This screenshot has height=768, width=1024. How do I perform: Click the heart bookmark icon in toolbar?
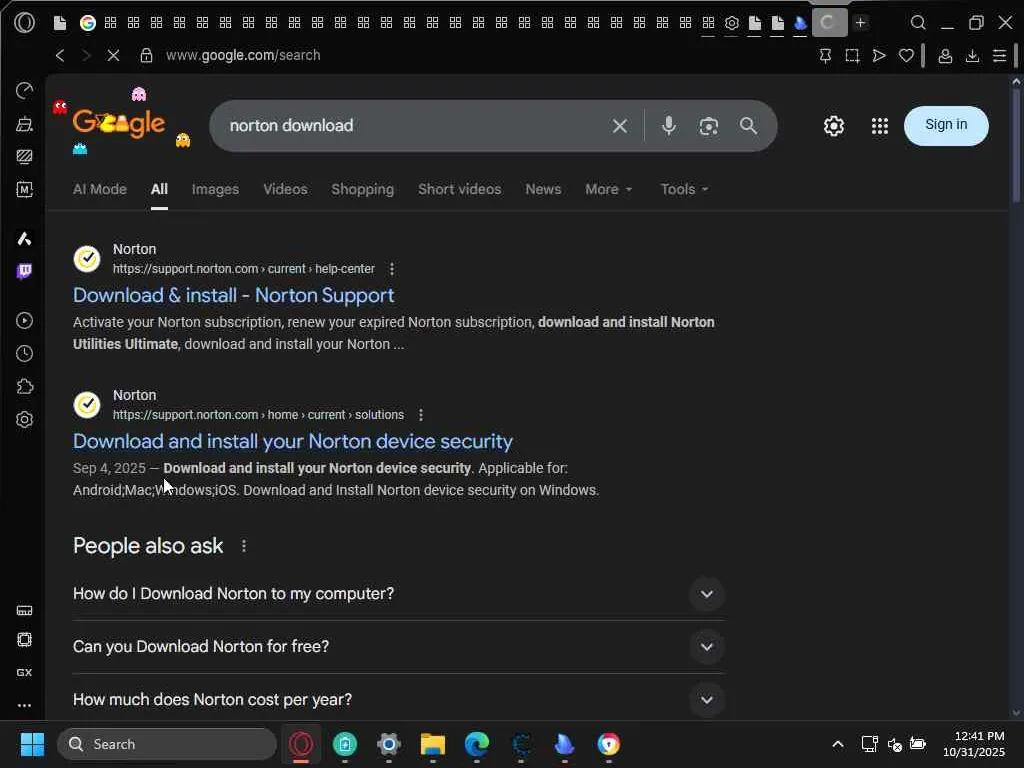(906, 56)
